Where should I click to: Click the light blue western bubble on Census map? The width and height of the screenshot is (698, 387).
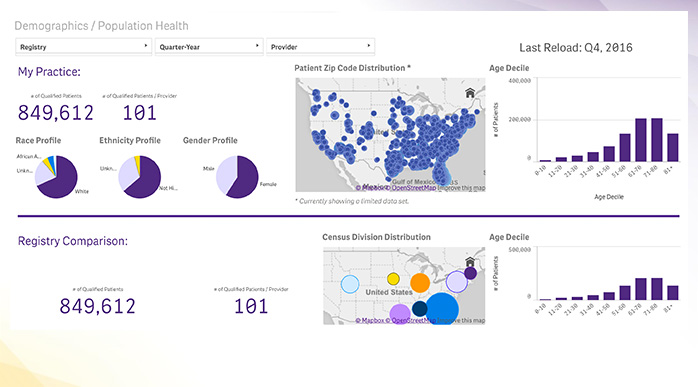click(x=350, y=284)
